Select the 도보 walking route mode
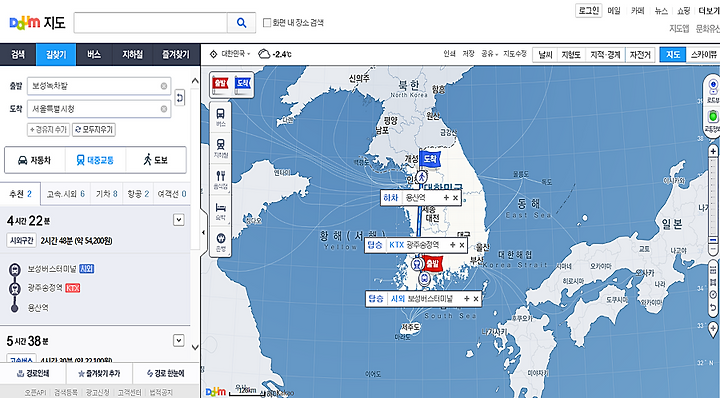The height and width of the screenshot is (398, 720). pos(156,160)
